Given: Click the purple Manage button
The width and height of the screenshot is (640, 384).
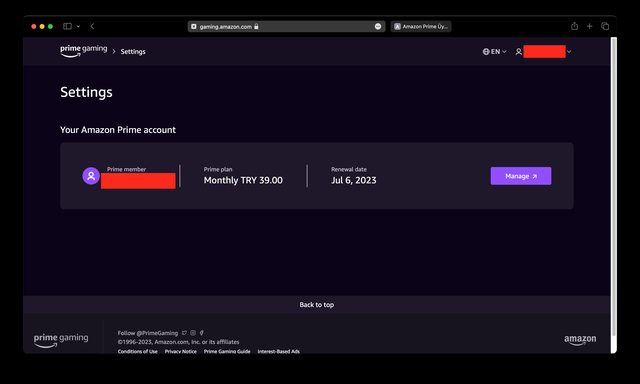Looking at the screenshot, I should click(x=521, y=176).
